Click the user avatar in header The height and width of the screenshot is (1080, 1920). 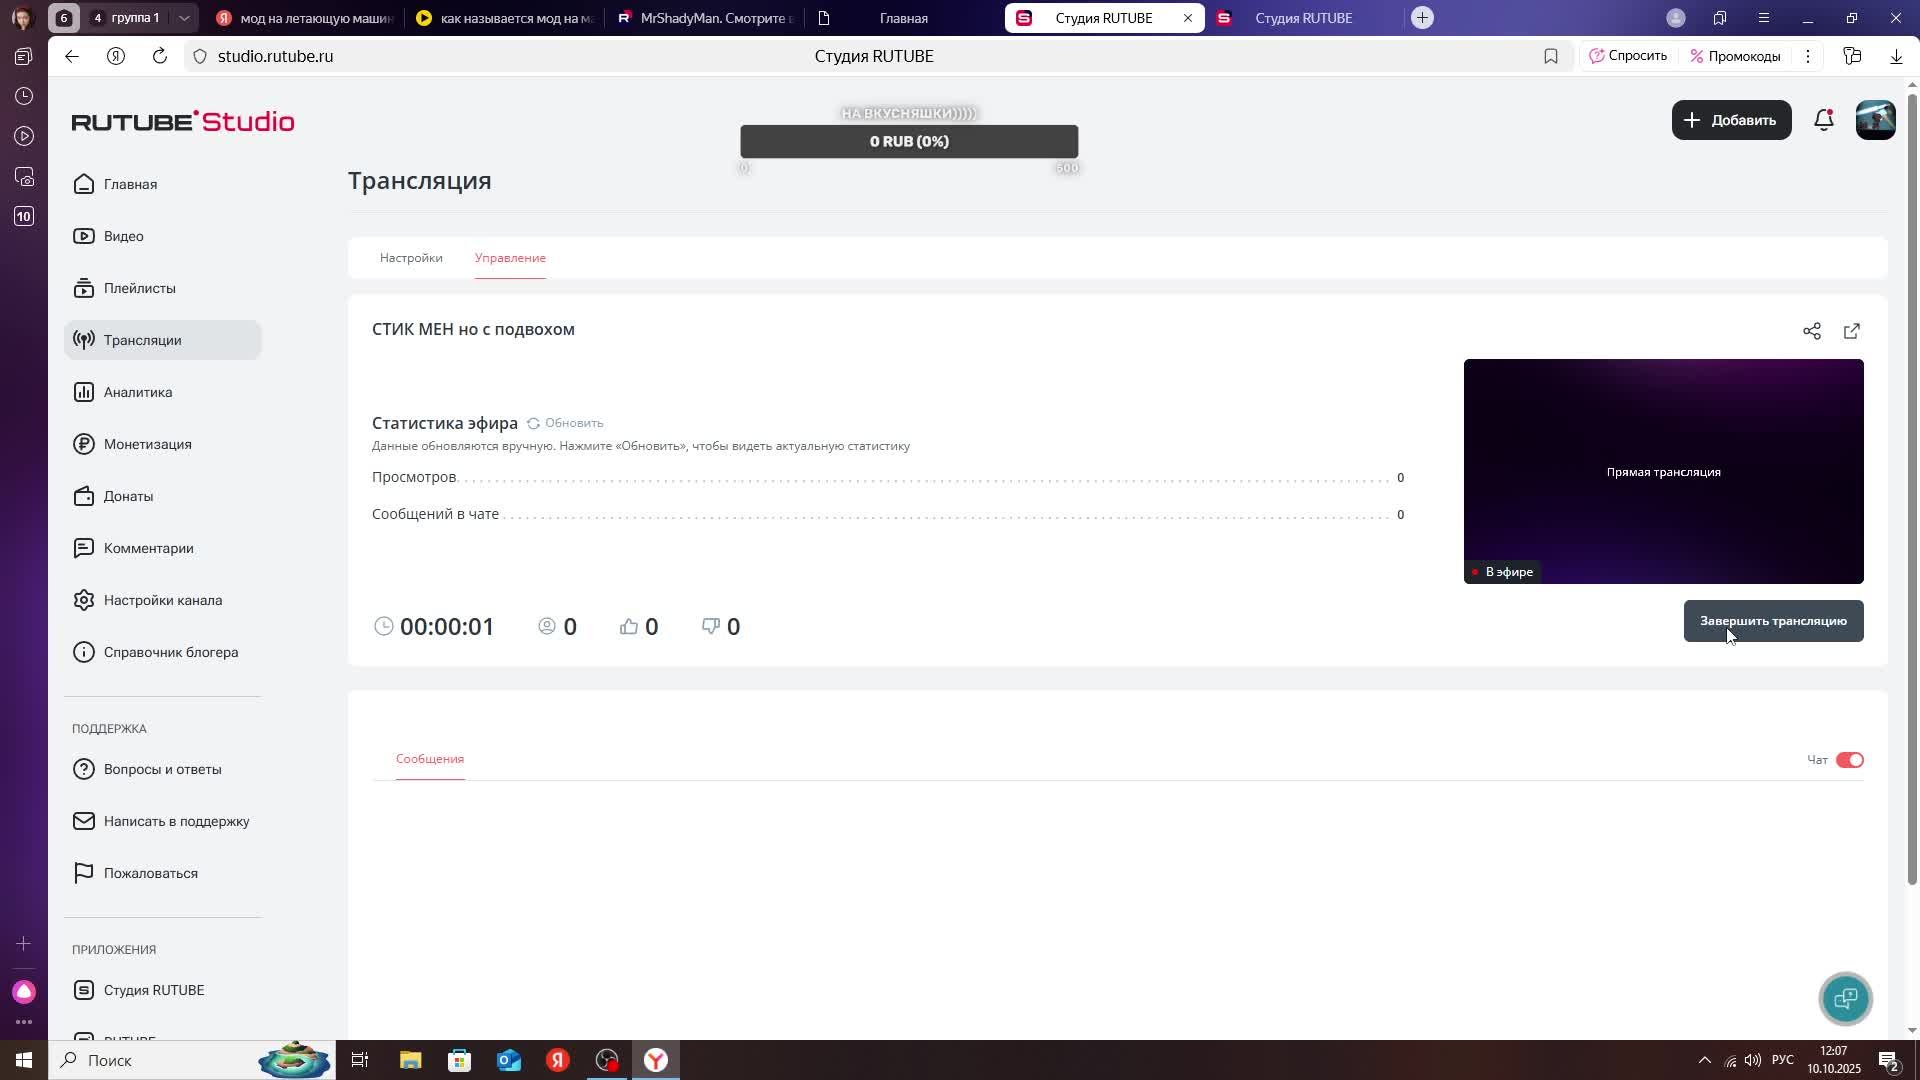[x=1875, y=120]
